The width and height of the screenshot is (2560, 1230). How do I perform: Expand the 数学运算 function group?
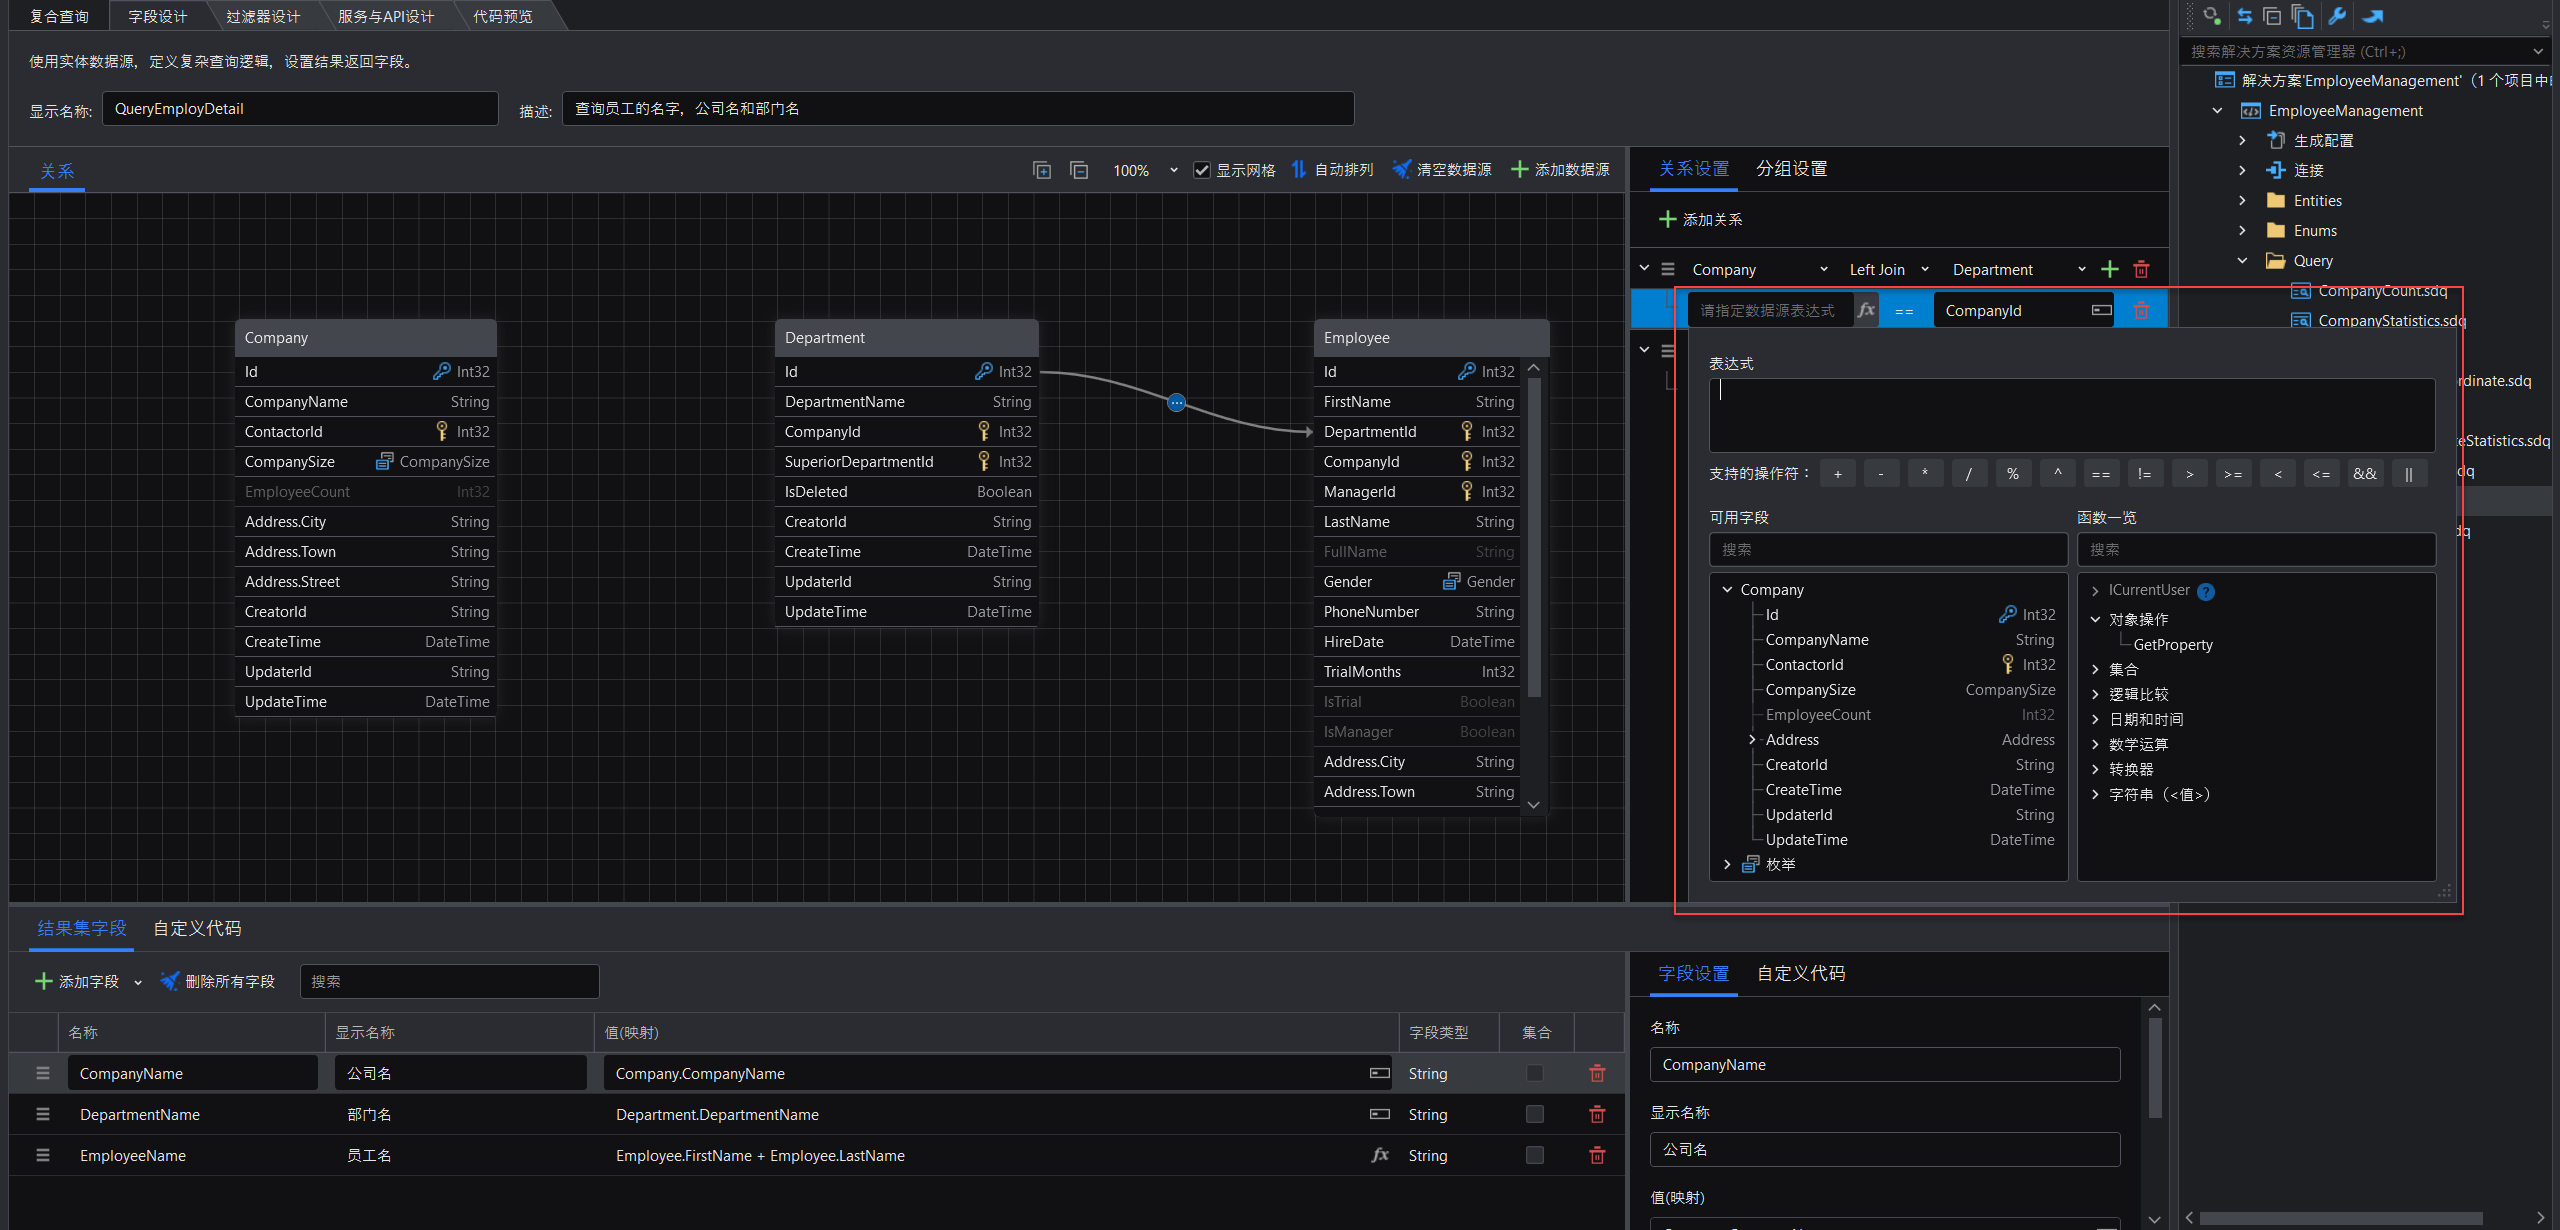tap(2095, 744)
